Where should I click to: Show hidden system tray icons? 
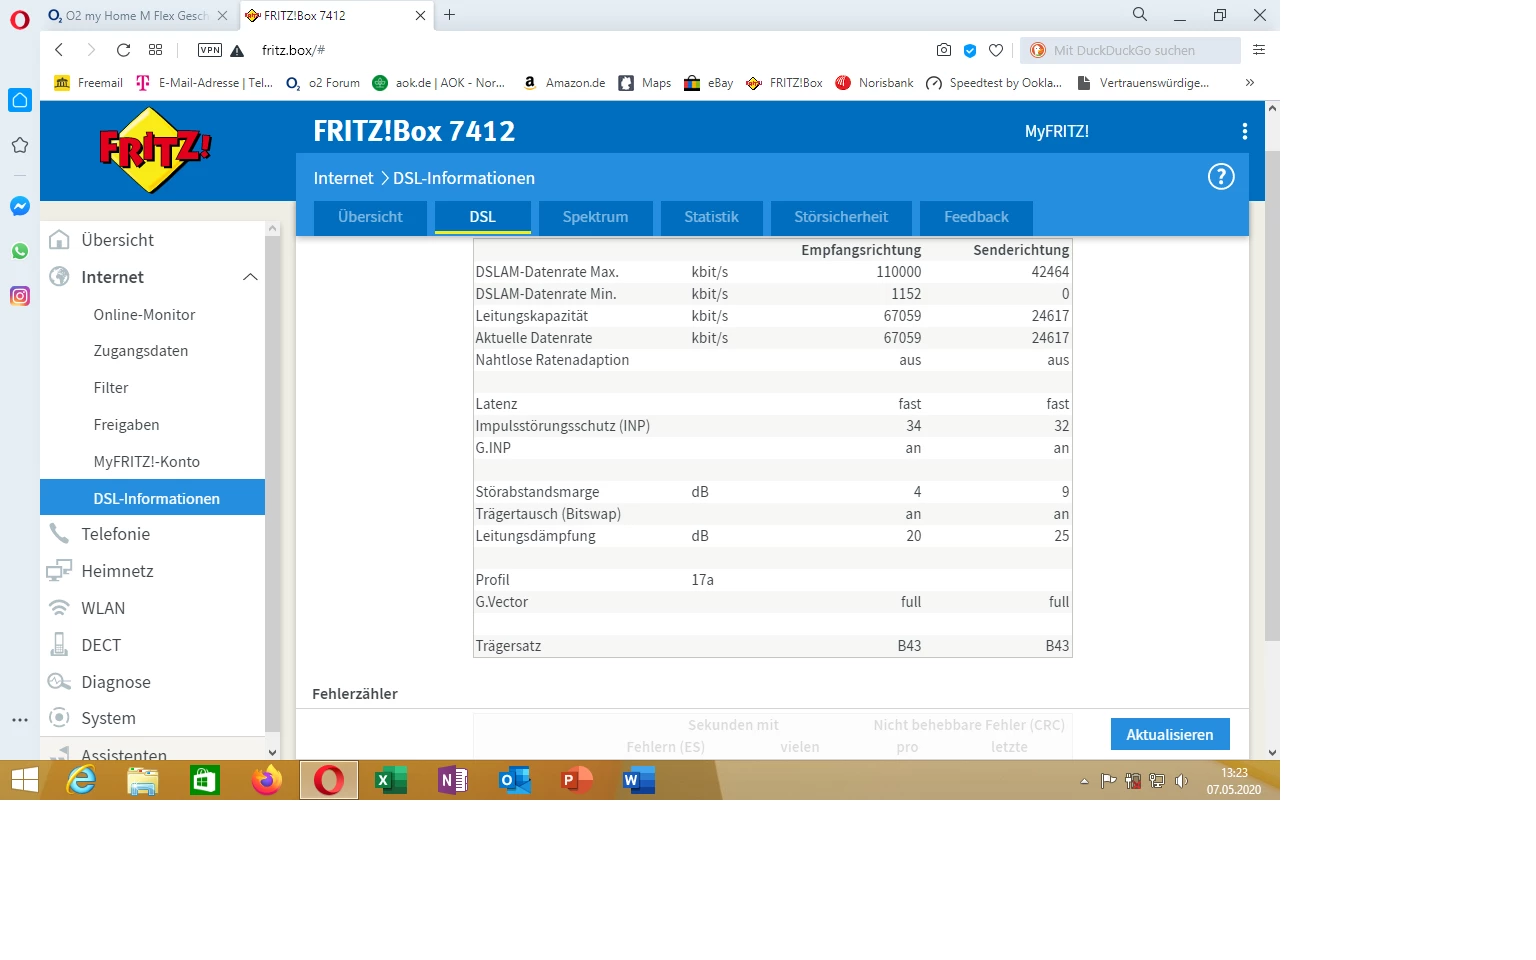pos(1084,781)
